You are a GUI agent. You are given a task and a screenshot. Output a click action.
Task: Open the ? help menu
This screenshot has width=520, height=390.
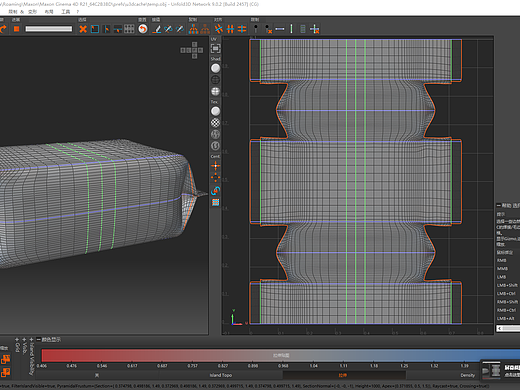tap(78, 12)
